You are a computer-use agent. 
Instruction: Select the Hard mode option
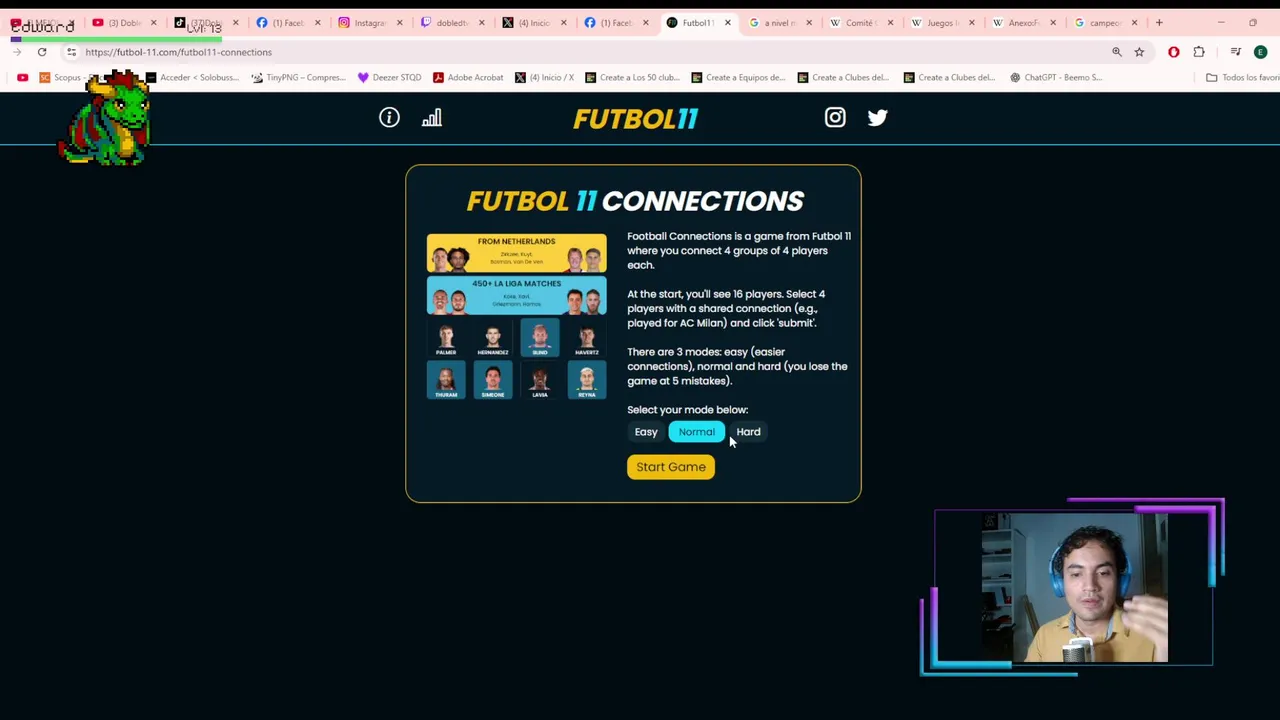[748, 432]
